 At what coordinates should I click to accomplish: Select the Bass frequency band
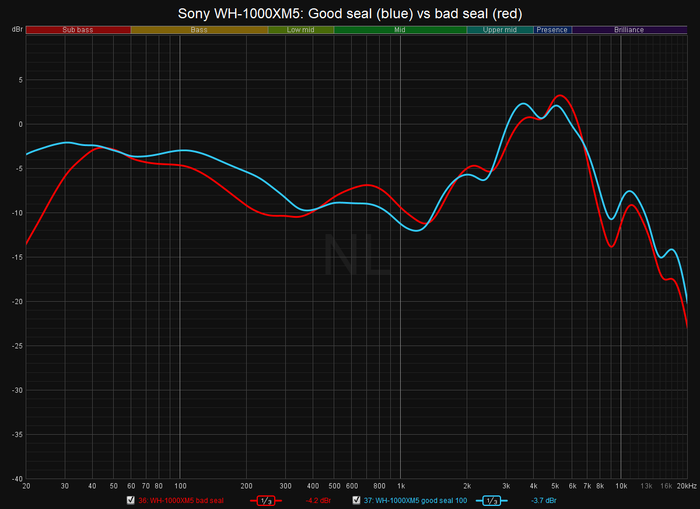(x=199, y=30)
